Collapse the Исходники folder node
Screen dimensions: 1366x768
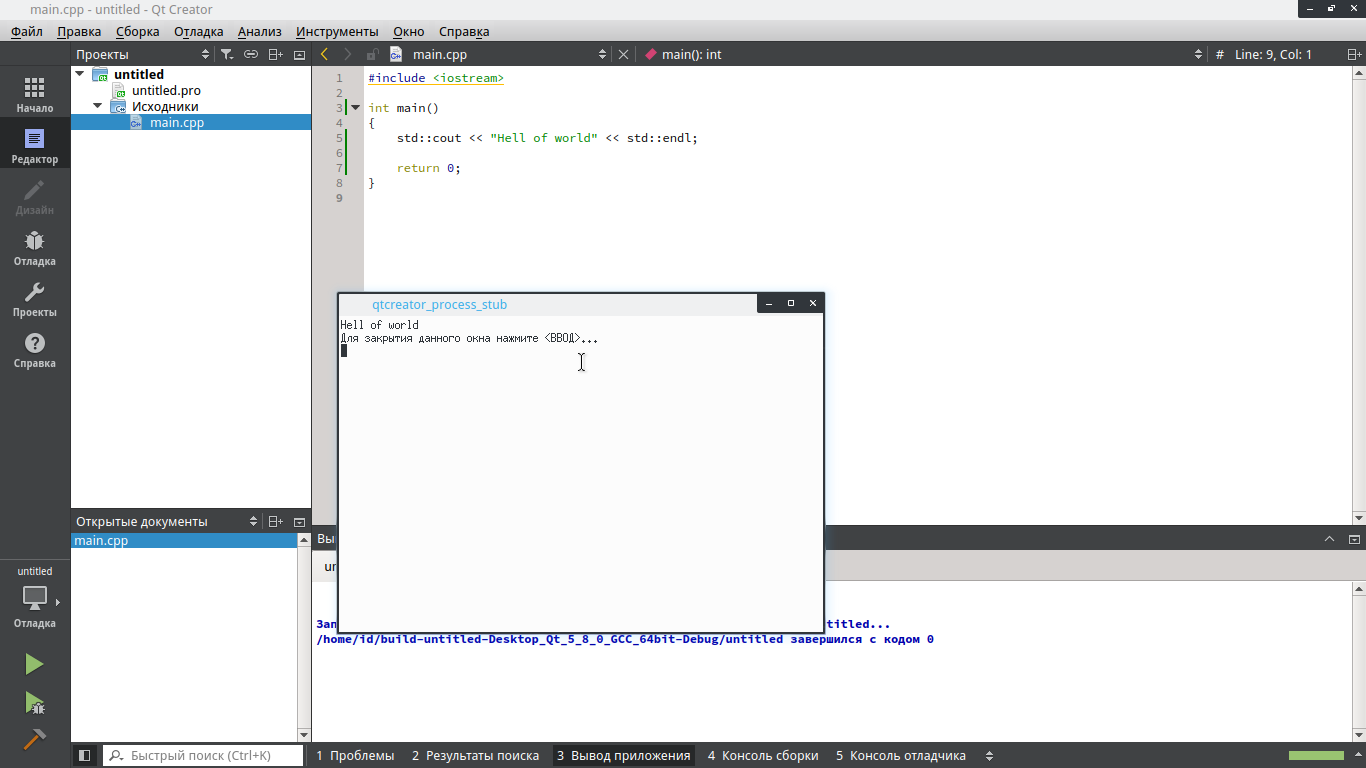click(98, 106)
